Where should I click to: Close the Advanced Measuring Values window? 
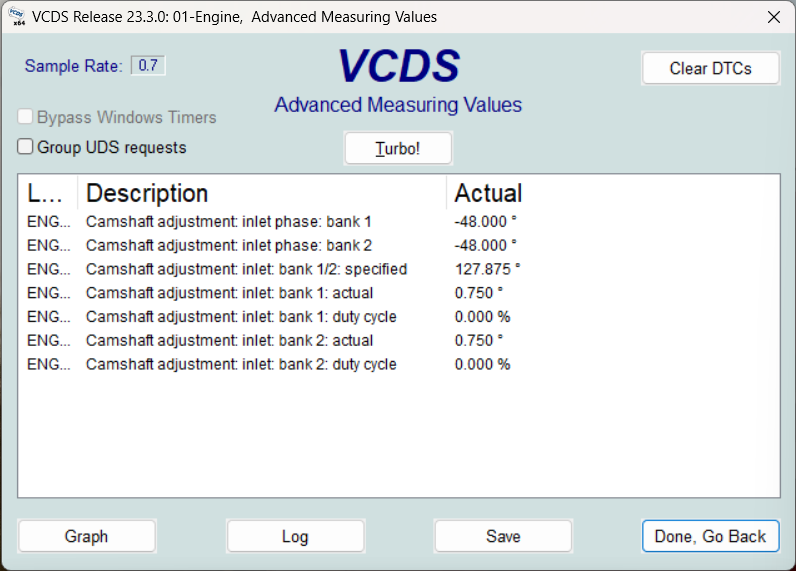773,17
